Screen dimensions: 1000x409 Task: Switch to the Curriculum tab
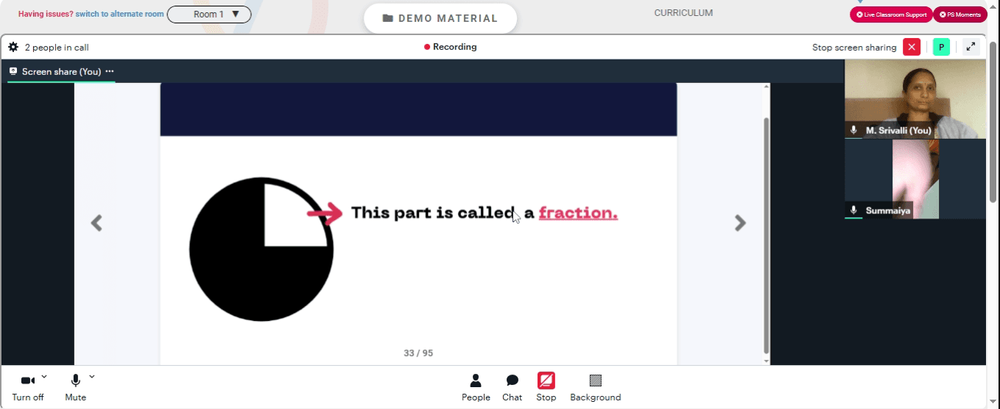[683, 13]
